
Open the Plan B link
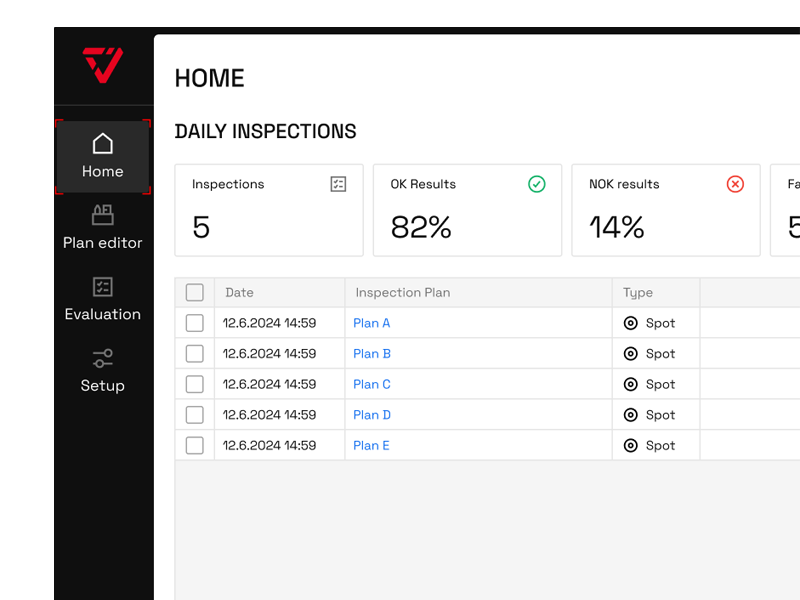click(x=372, y=354)
